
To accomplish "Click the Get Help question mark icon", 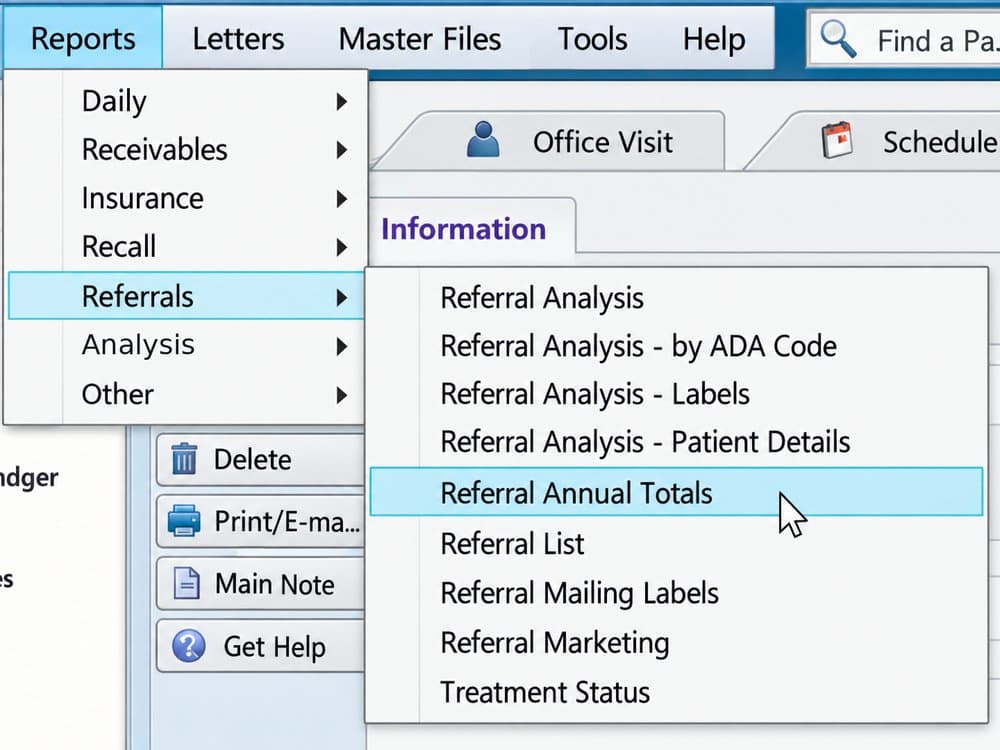I will tap(189, 645).
